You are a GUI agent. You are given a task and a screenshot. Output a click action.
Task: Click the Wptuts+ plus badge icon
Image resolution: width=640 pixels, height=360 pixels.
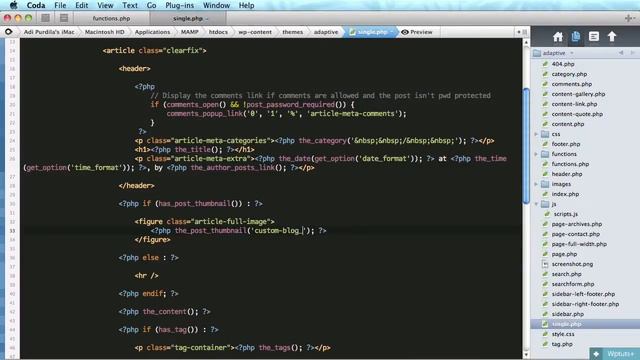tap(596, 354)
